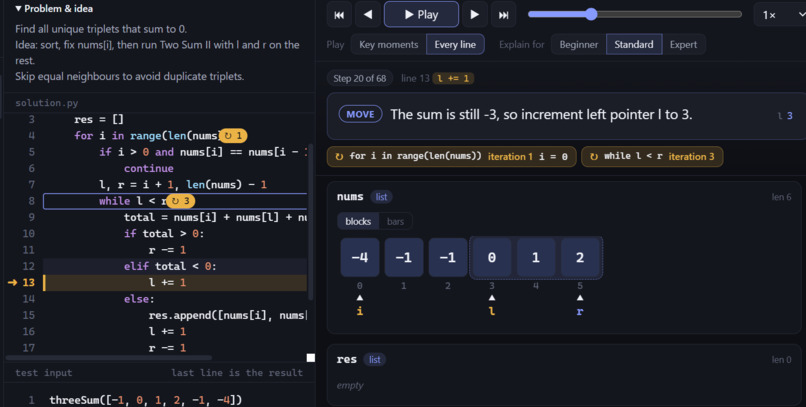Click the list type badge beside res
The image size is (806, 407).
point(375,360)
